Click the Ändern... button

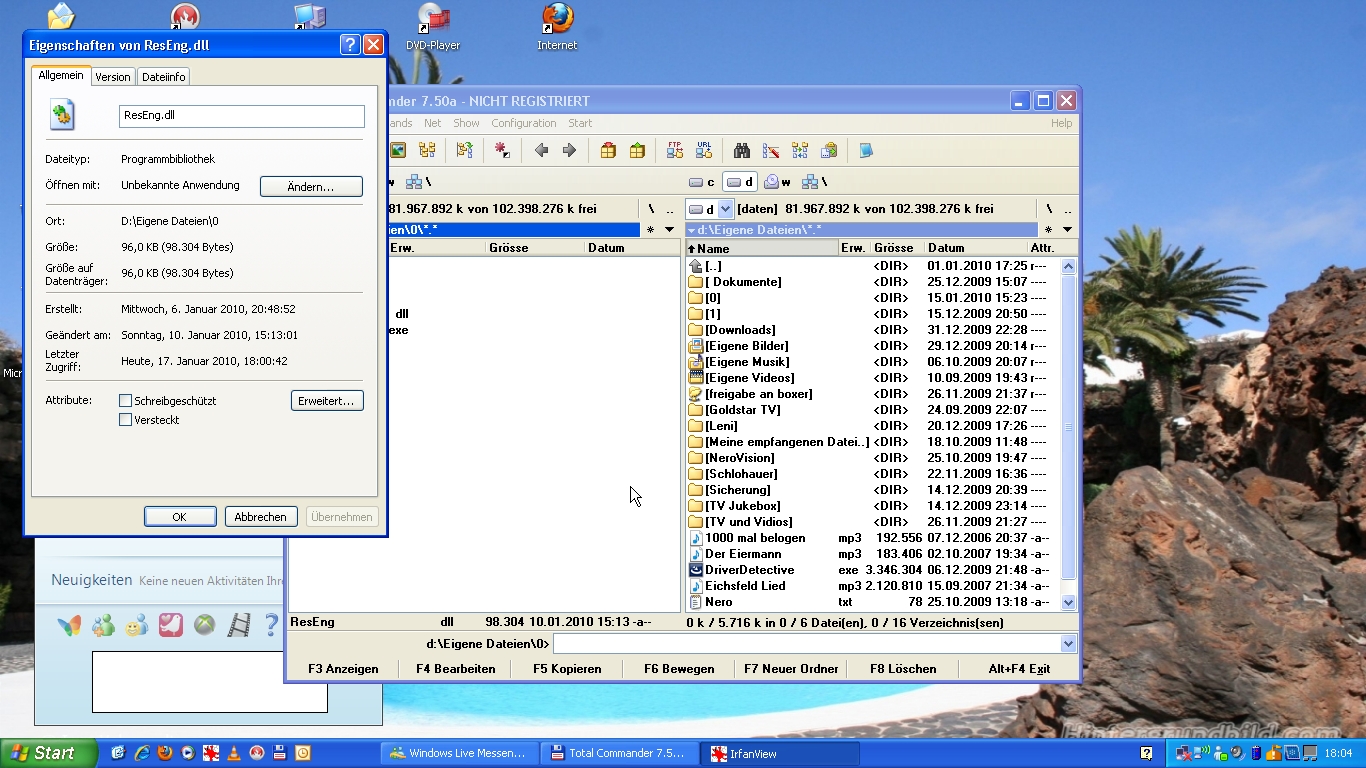coord(311,187)
